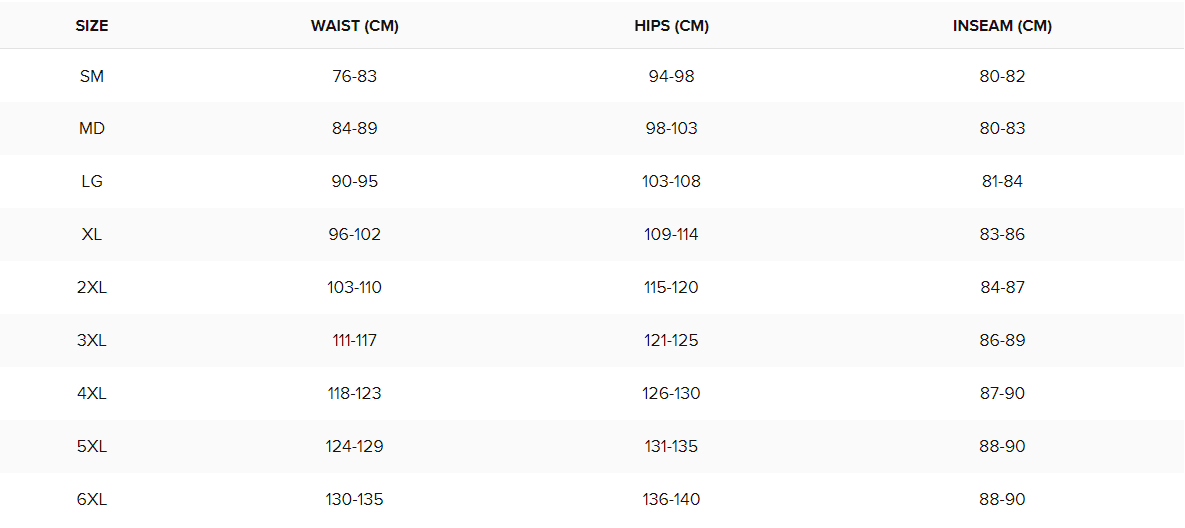Click the waist value 130-135
This screenshot has height=528, width=1185.
pyautogui.click(x=354, y=499)
